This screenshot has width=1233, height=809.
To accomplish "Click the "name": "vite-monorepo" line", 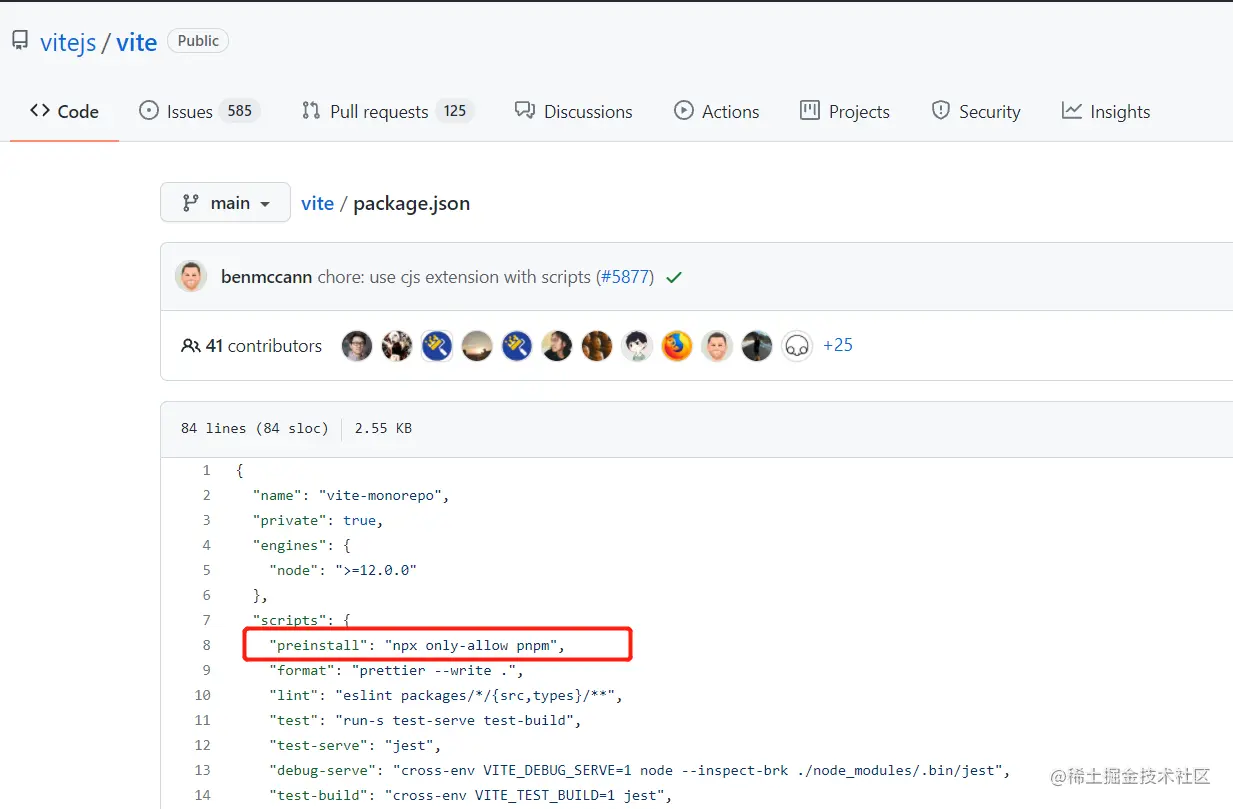I will [352, 495].
